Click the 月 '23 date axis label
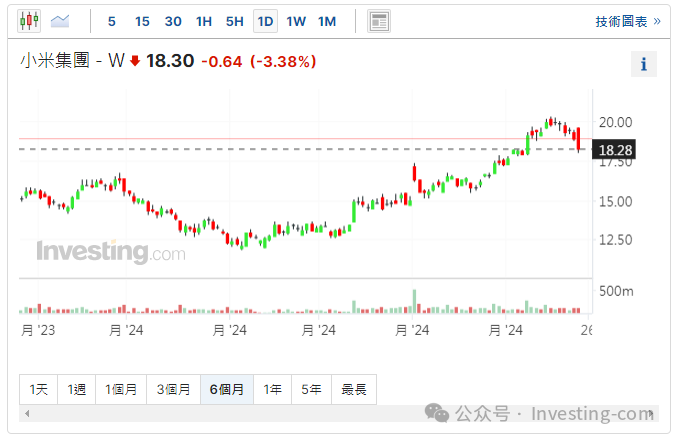The image size is (676, 440). click(x=38, y=331)
